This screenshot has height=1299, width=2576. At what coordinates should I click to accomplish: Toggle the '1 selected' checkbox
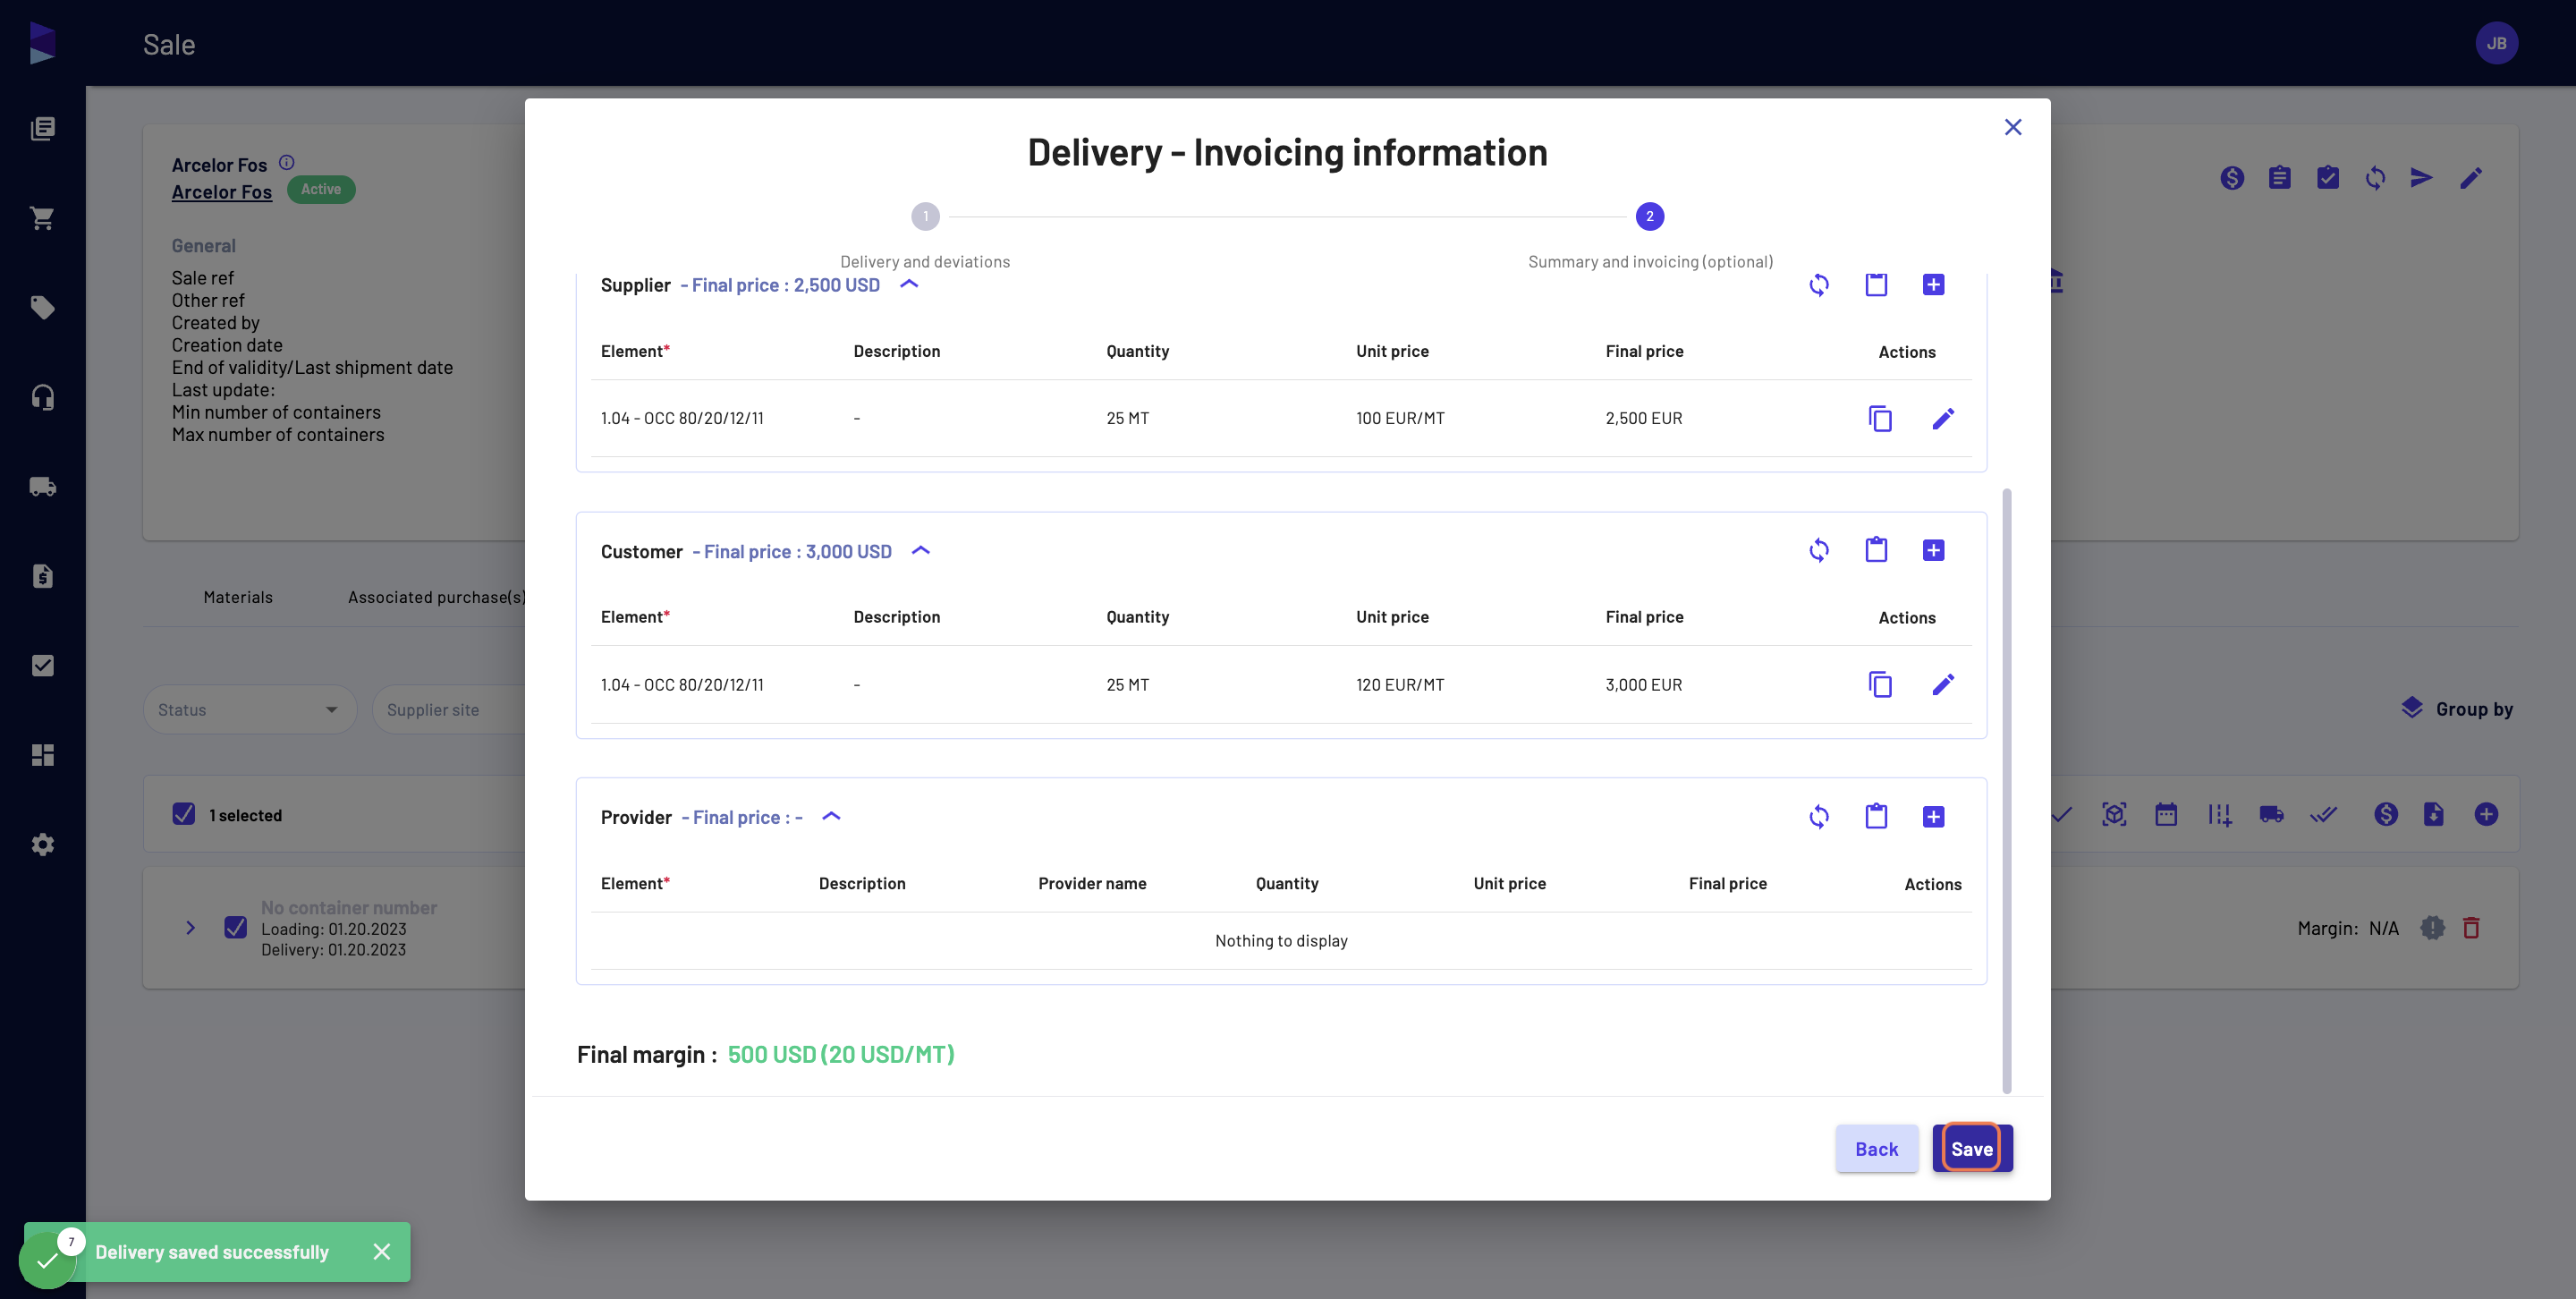tap(184, 814)
